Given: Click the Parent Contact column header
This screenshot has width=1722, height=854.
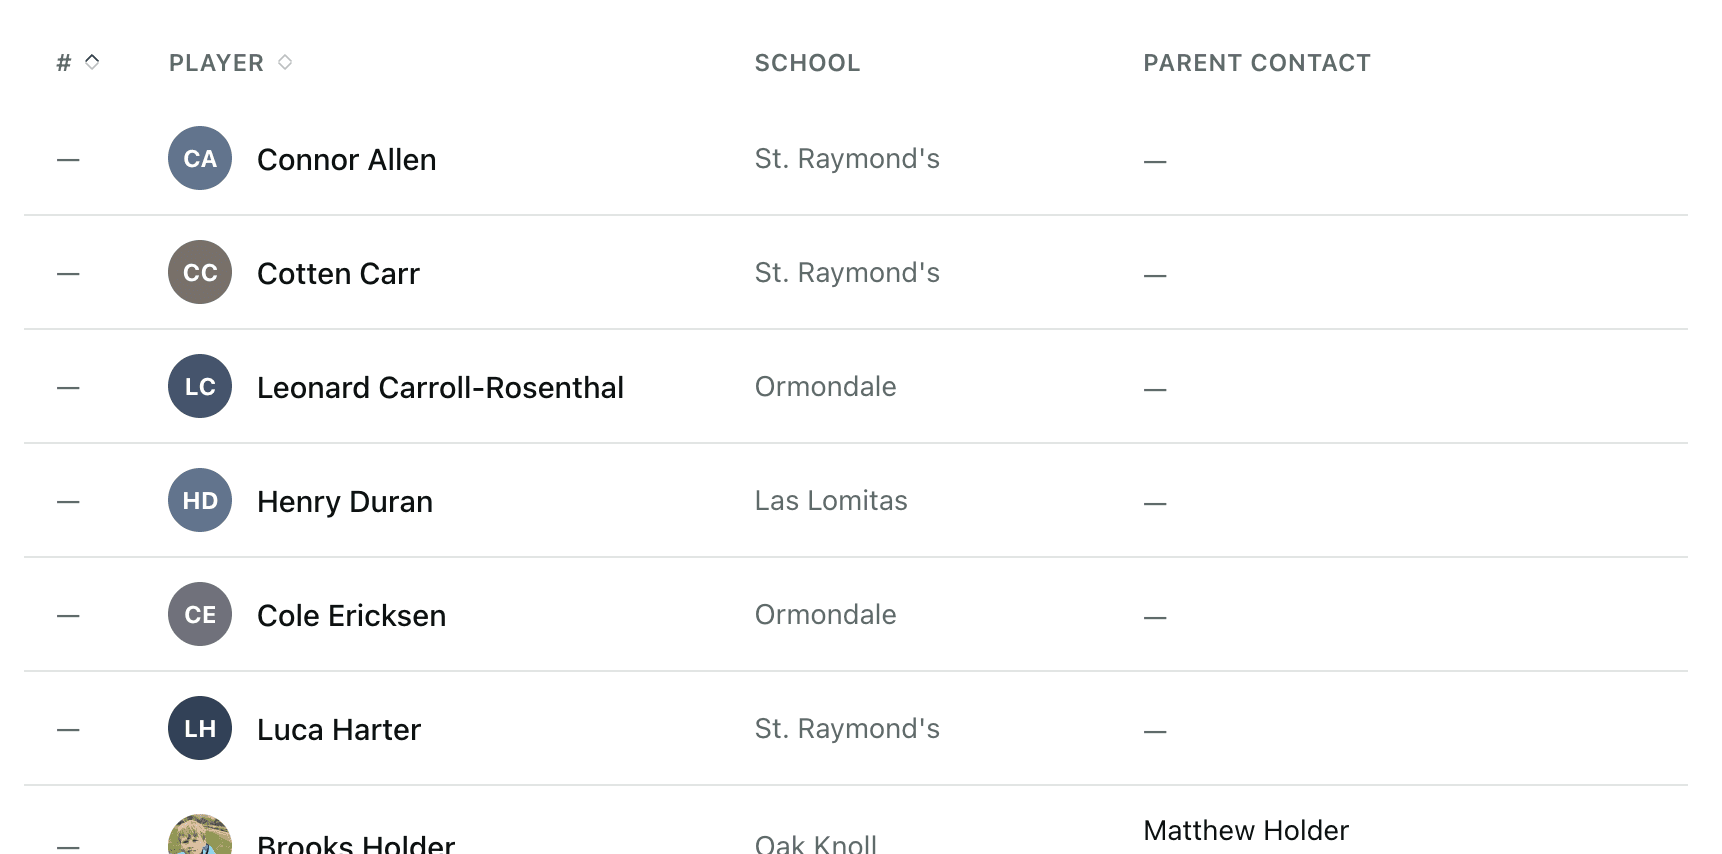Looking at the screenshot, I should click(1256, 63).
